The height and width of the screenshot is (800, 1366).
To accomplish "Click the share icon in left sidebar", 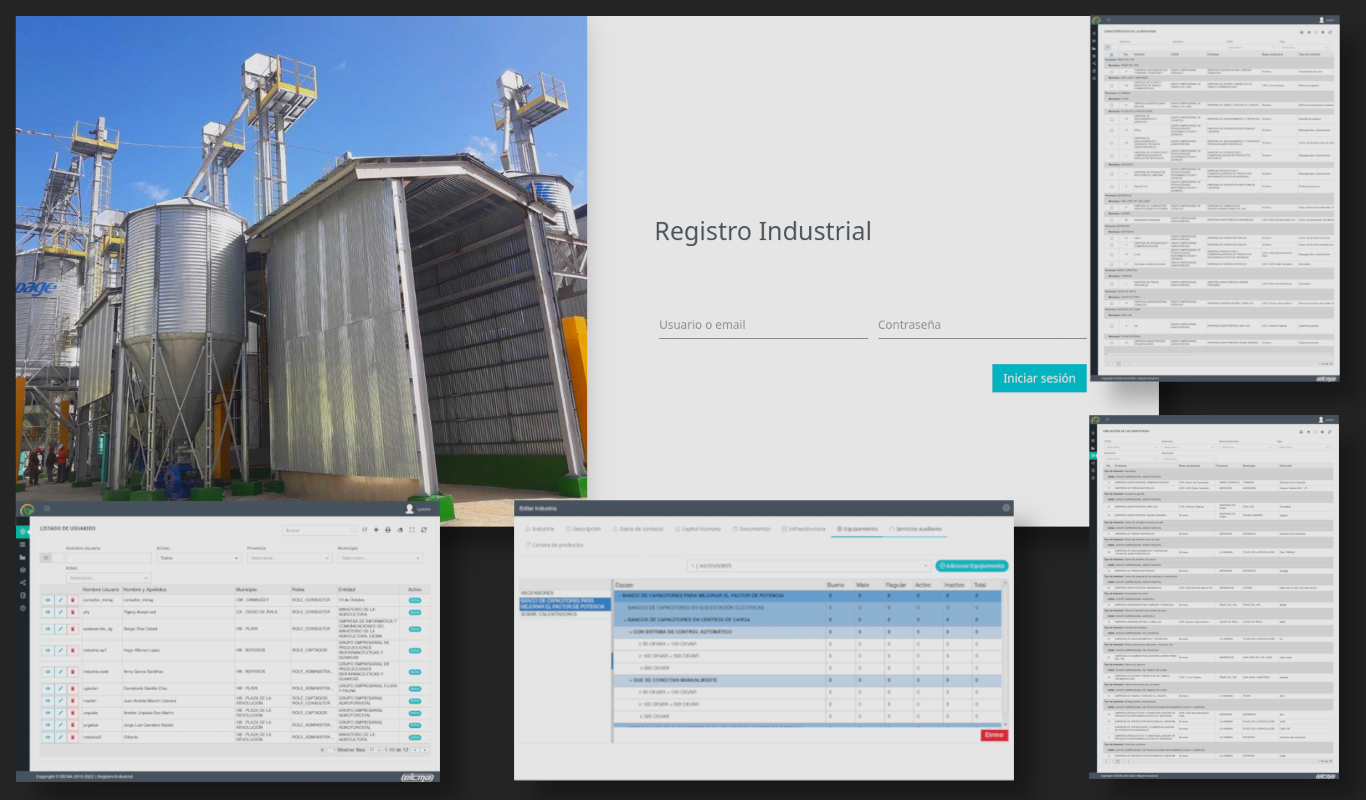I will pyautogui.click(x=23, y=582).
